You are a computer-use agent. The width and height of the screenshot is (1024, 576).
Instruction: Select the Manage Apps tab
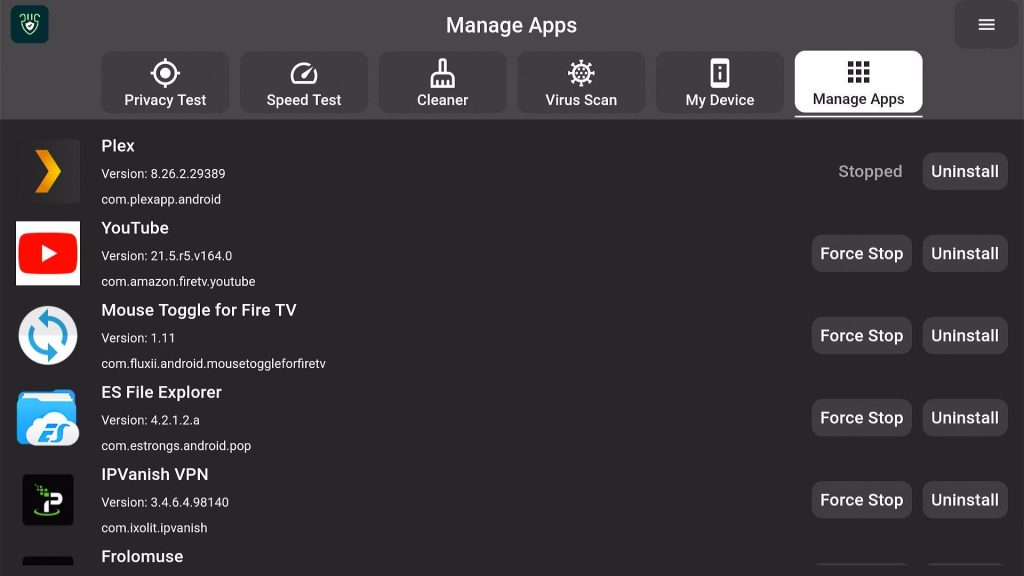[858, 82]
